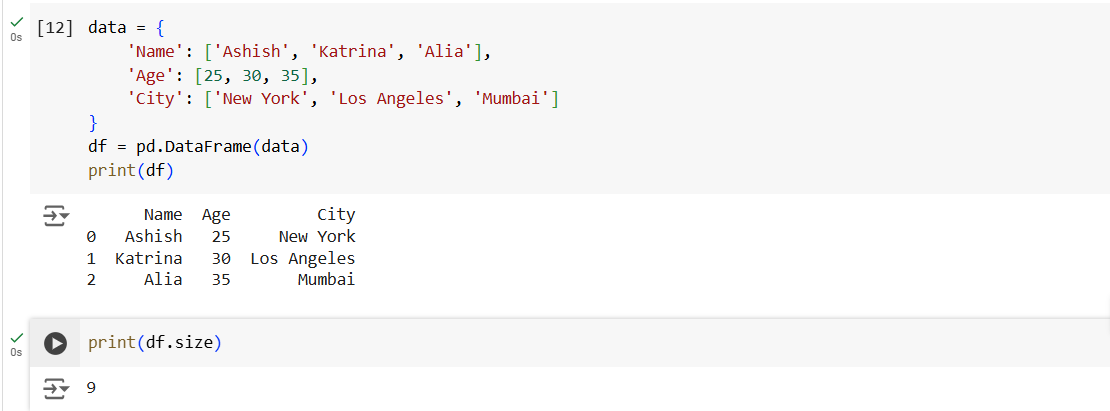
Task: Click the 'data = {' code line
Action: [125, 28]
